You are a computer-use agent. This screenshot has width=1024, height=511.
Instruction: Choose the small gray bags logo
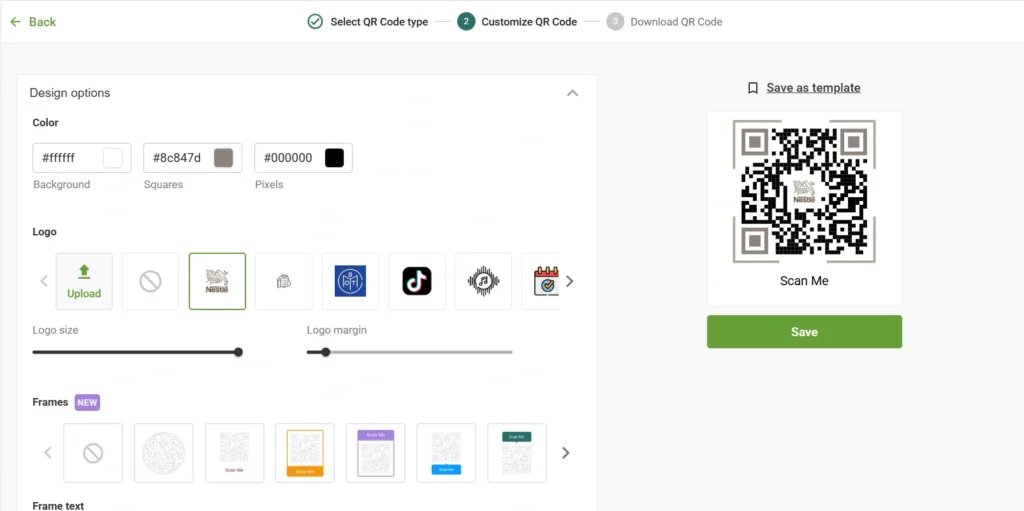283,281
